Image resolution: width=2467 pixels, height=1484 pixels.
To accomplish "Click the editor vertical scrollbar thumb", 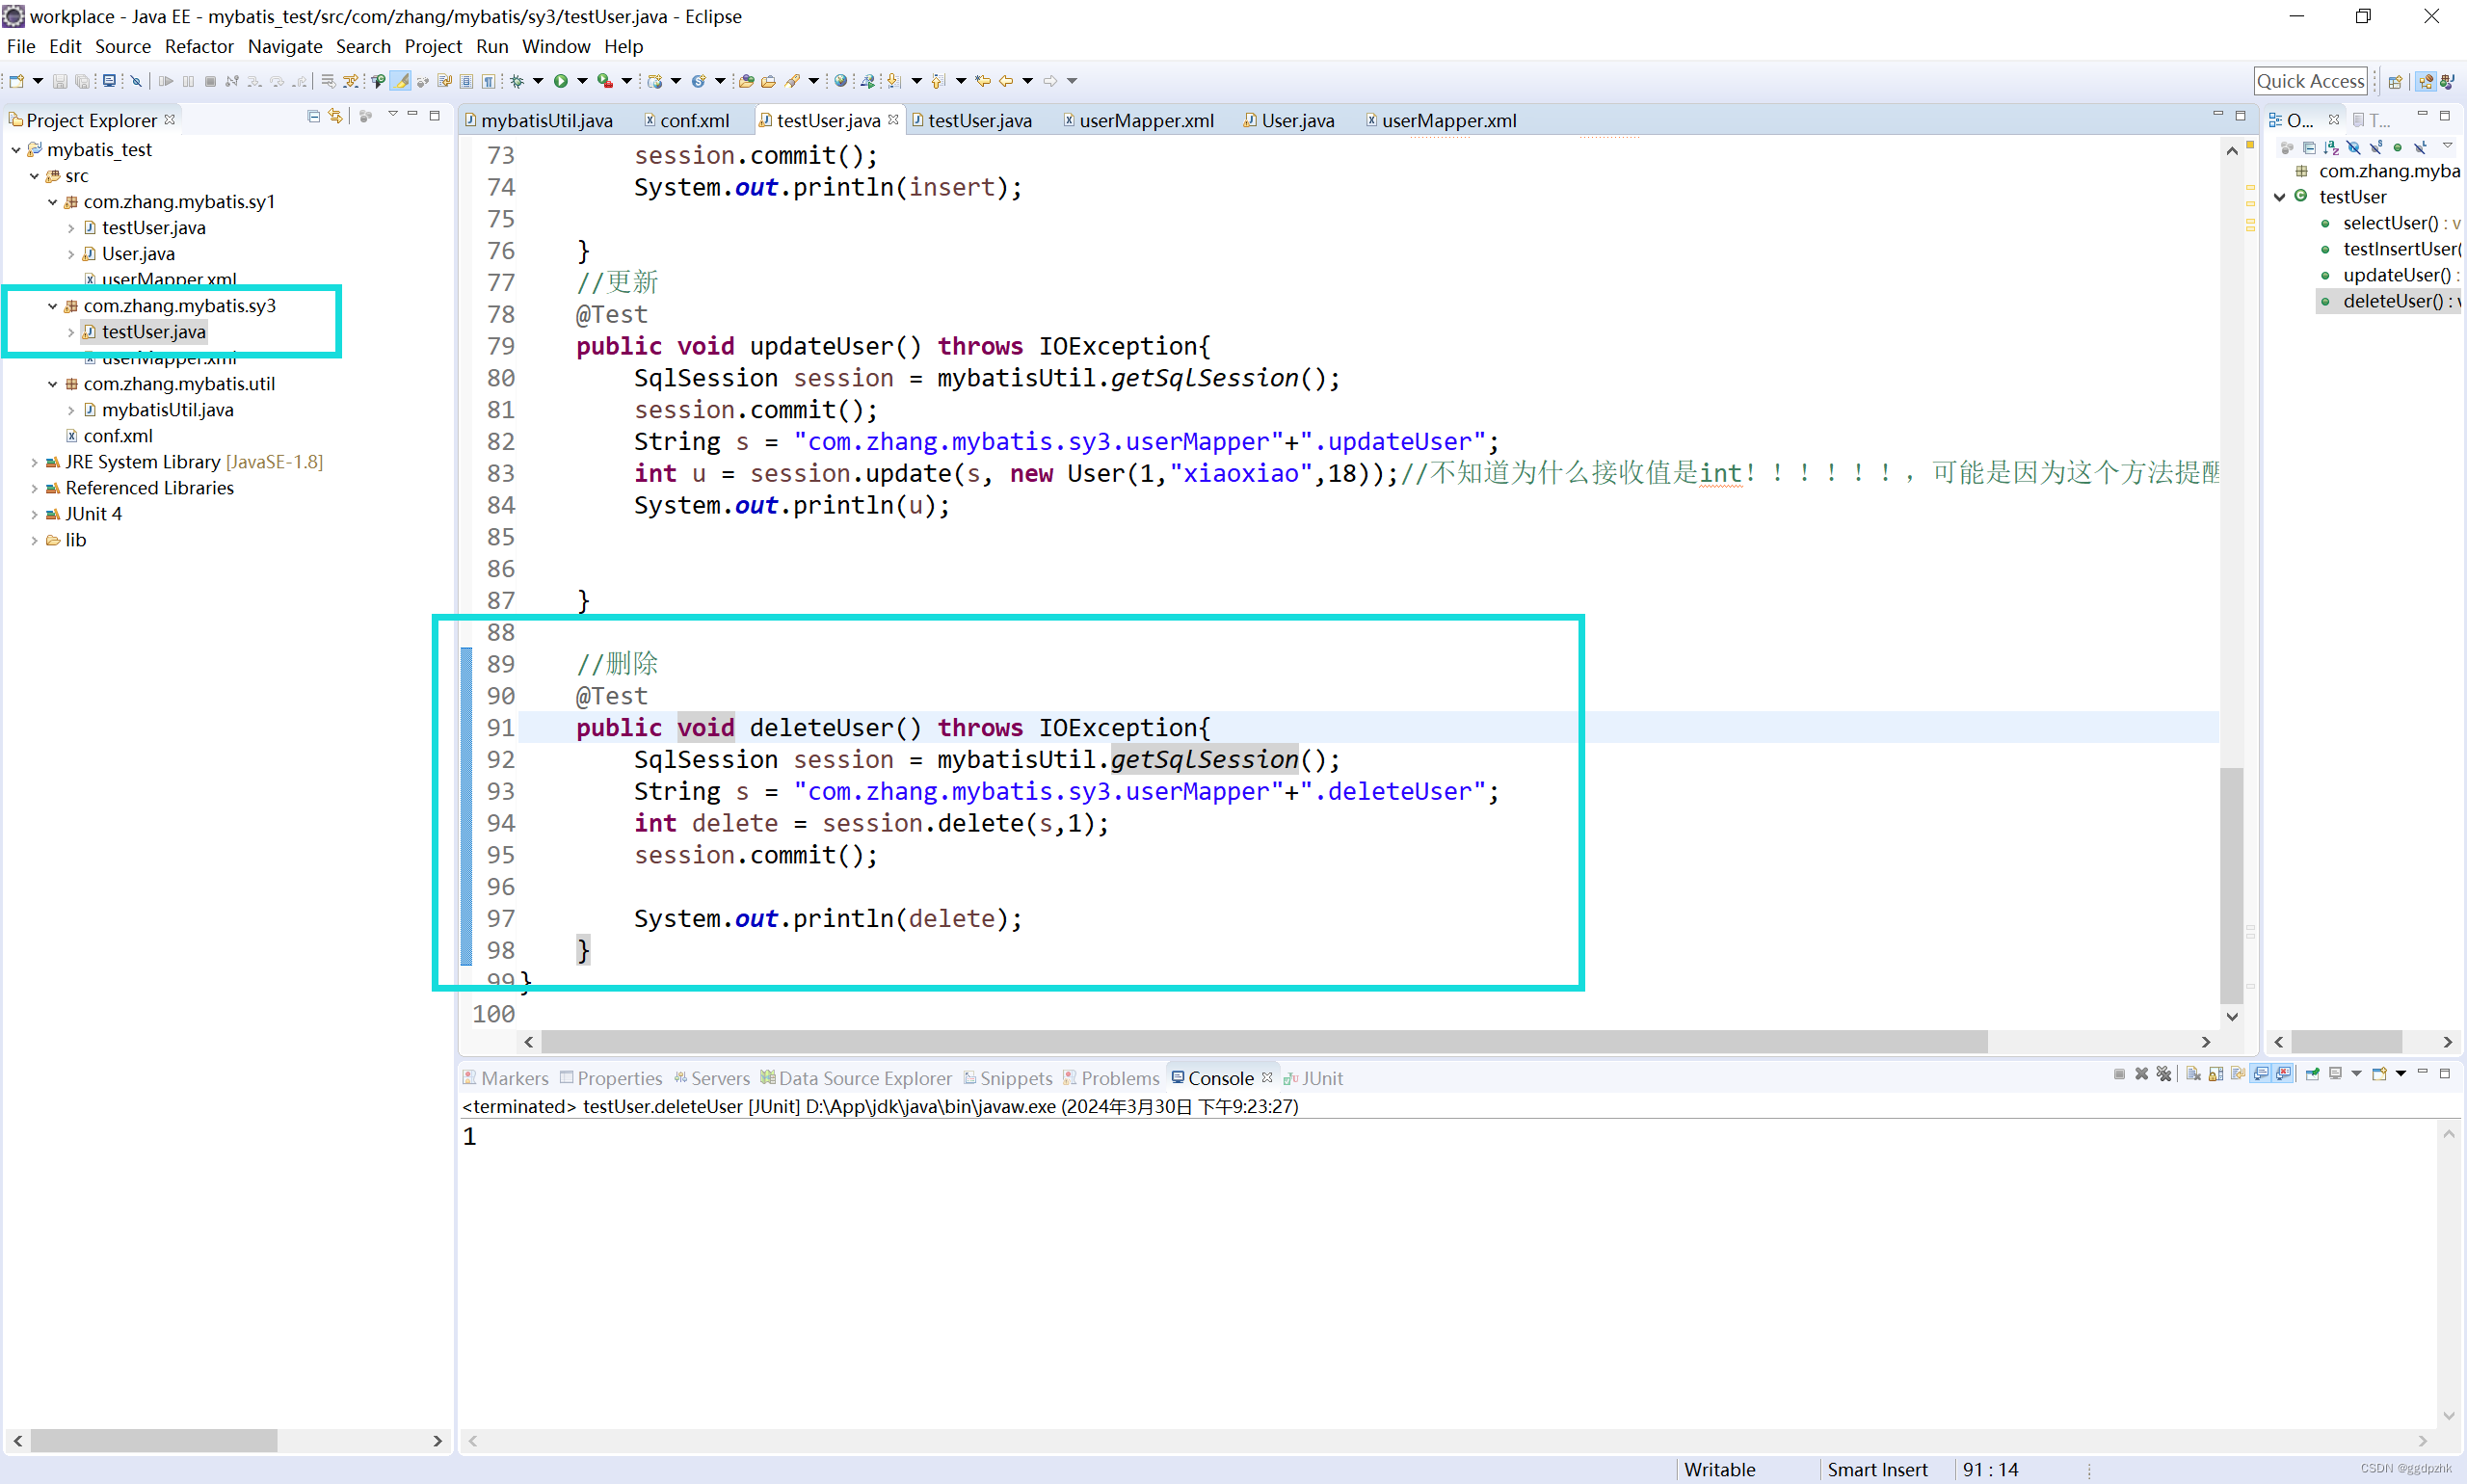I will (x=2231, y=884).
